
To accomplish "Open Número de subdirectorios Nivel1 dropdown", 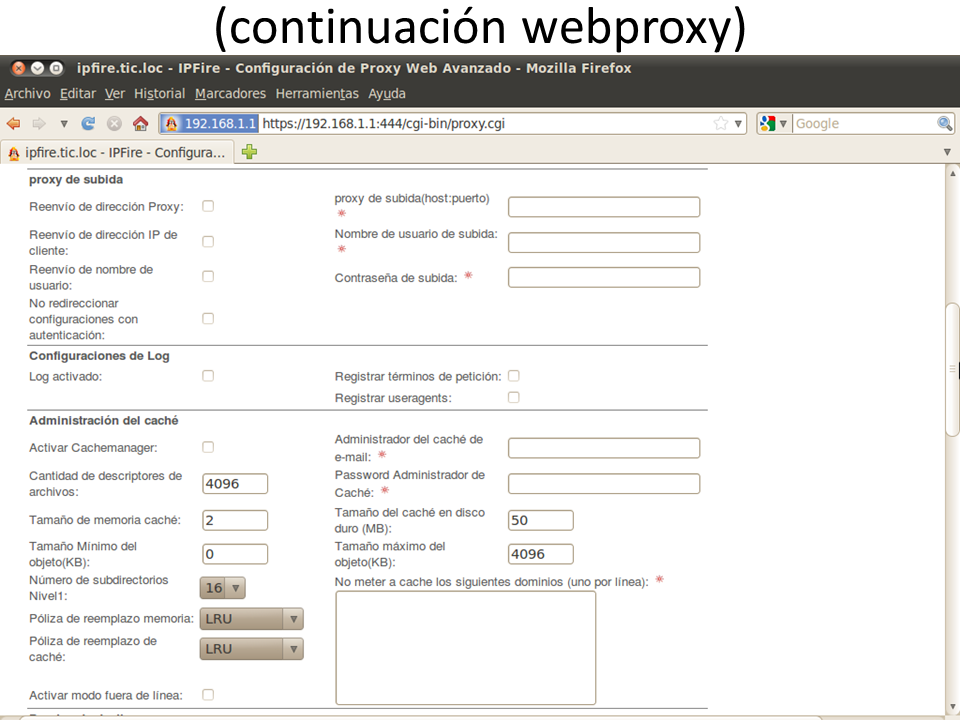I will coord(223,588).
